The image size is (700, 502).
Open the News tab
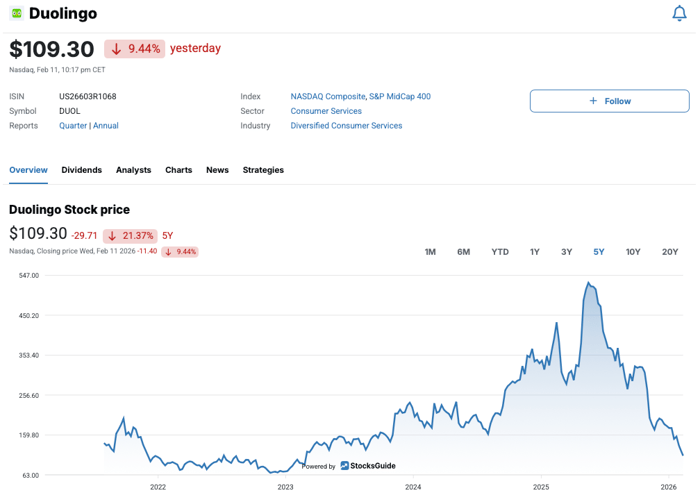(217, 170)
